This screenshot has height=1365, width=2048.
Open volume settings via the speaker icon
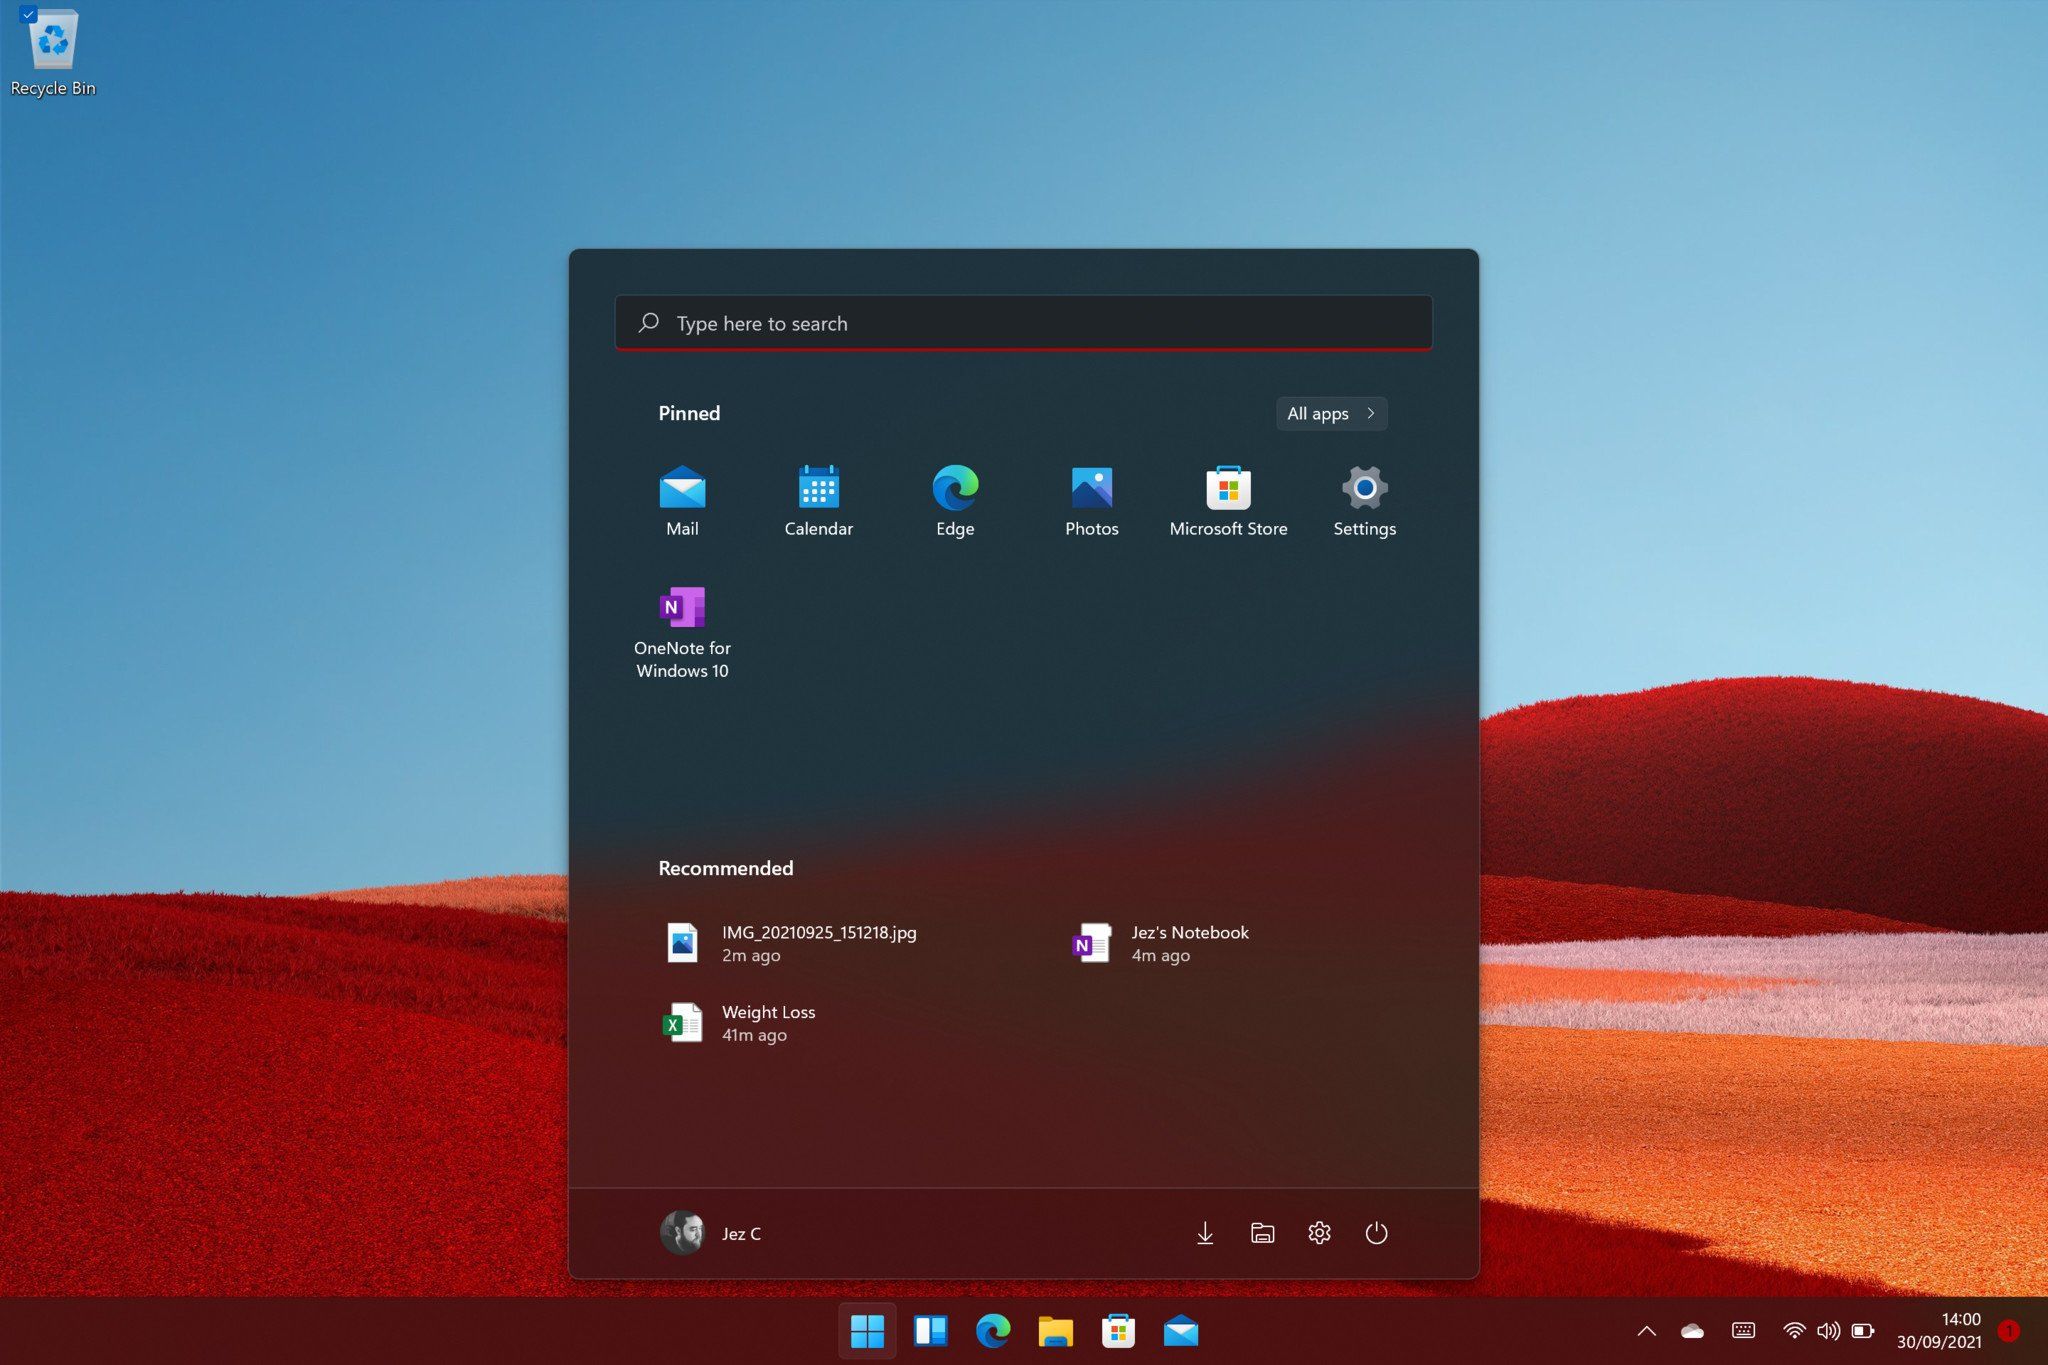pyautogui.click(x=1829, y=1330)
